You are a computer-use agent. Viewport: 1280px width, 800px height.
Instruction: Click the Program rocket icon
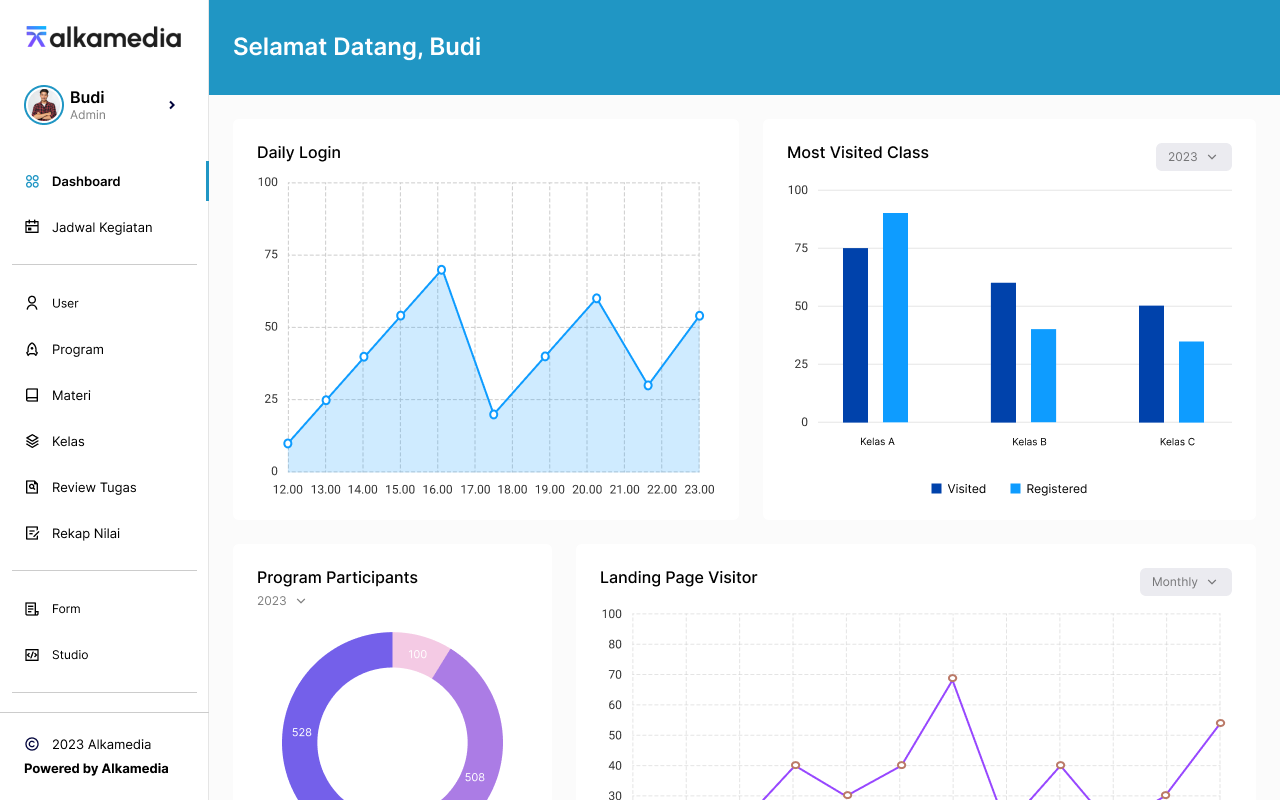tap(32, 349)
